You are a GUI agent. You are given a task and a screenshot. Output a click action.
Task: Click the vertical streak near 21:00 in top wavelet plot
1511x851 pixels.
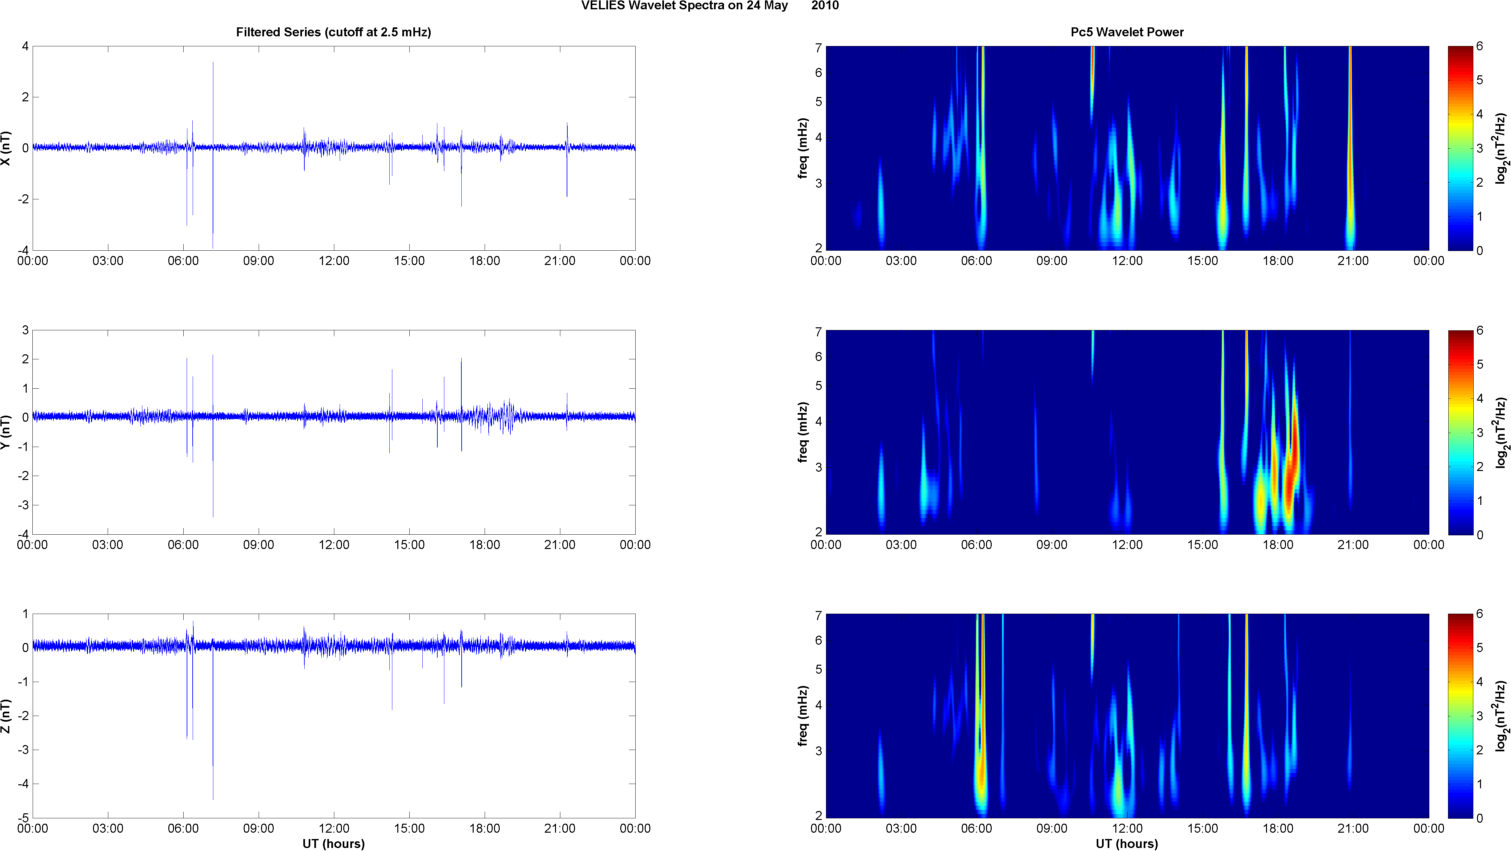(x=1350, y=148)
